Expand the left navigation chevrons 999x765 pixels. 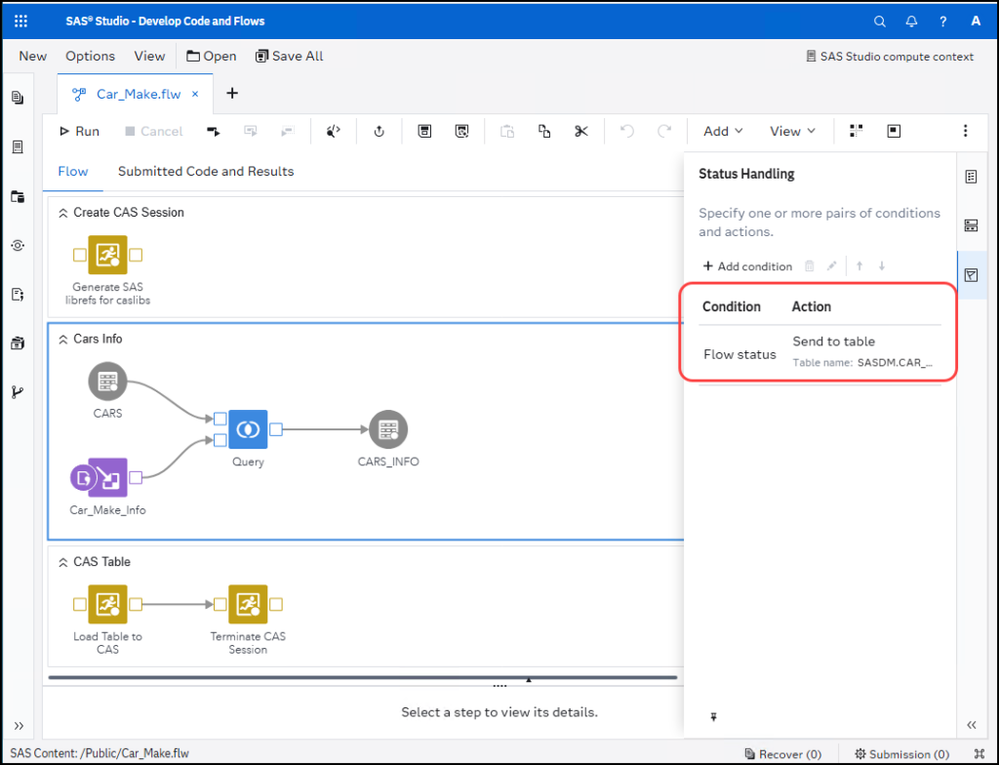(x=18, y=726)
